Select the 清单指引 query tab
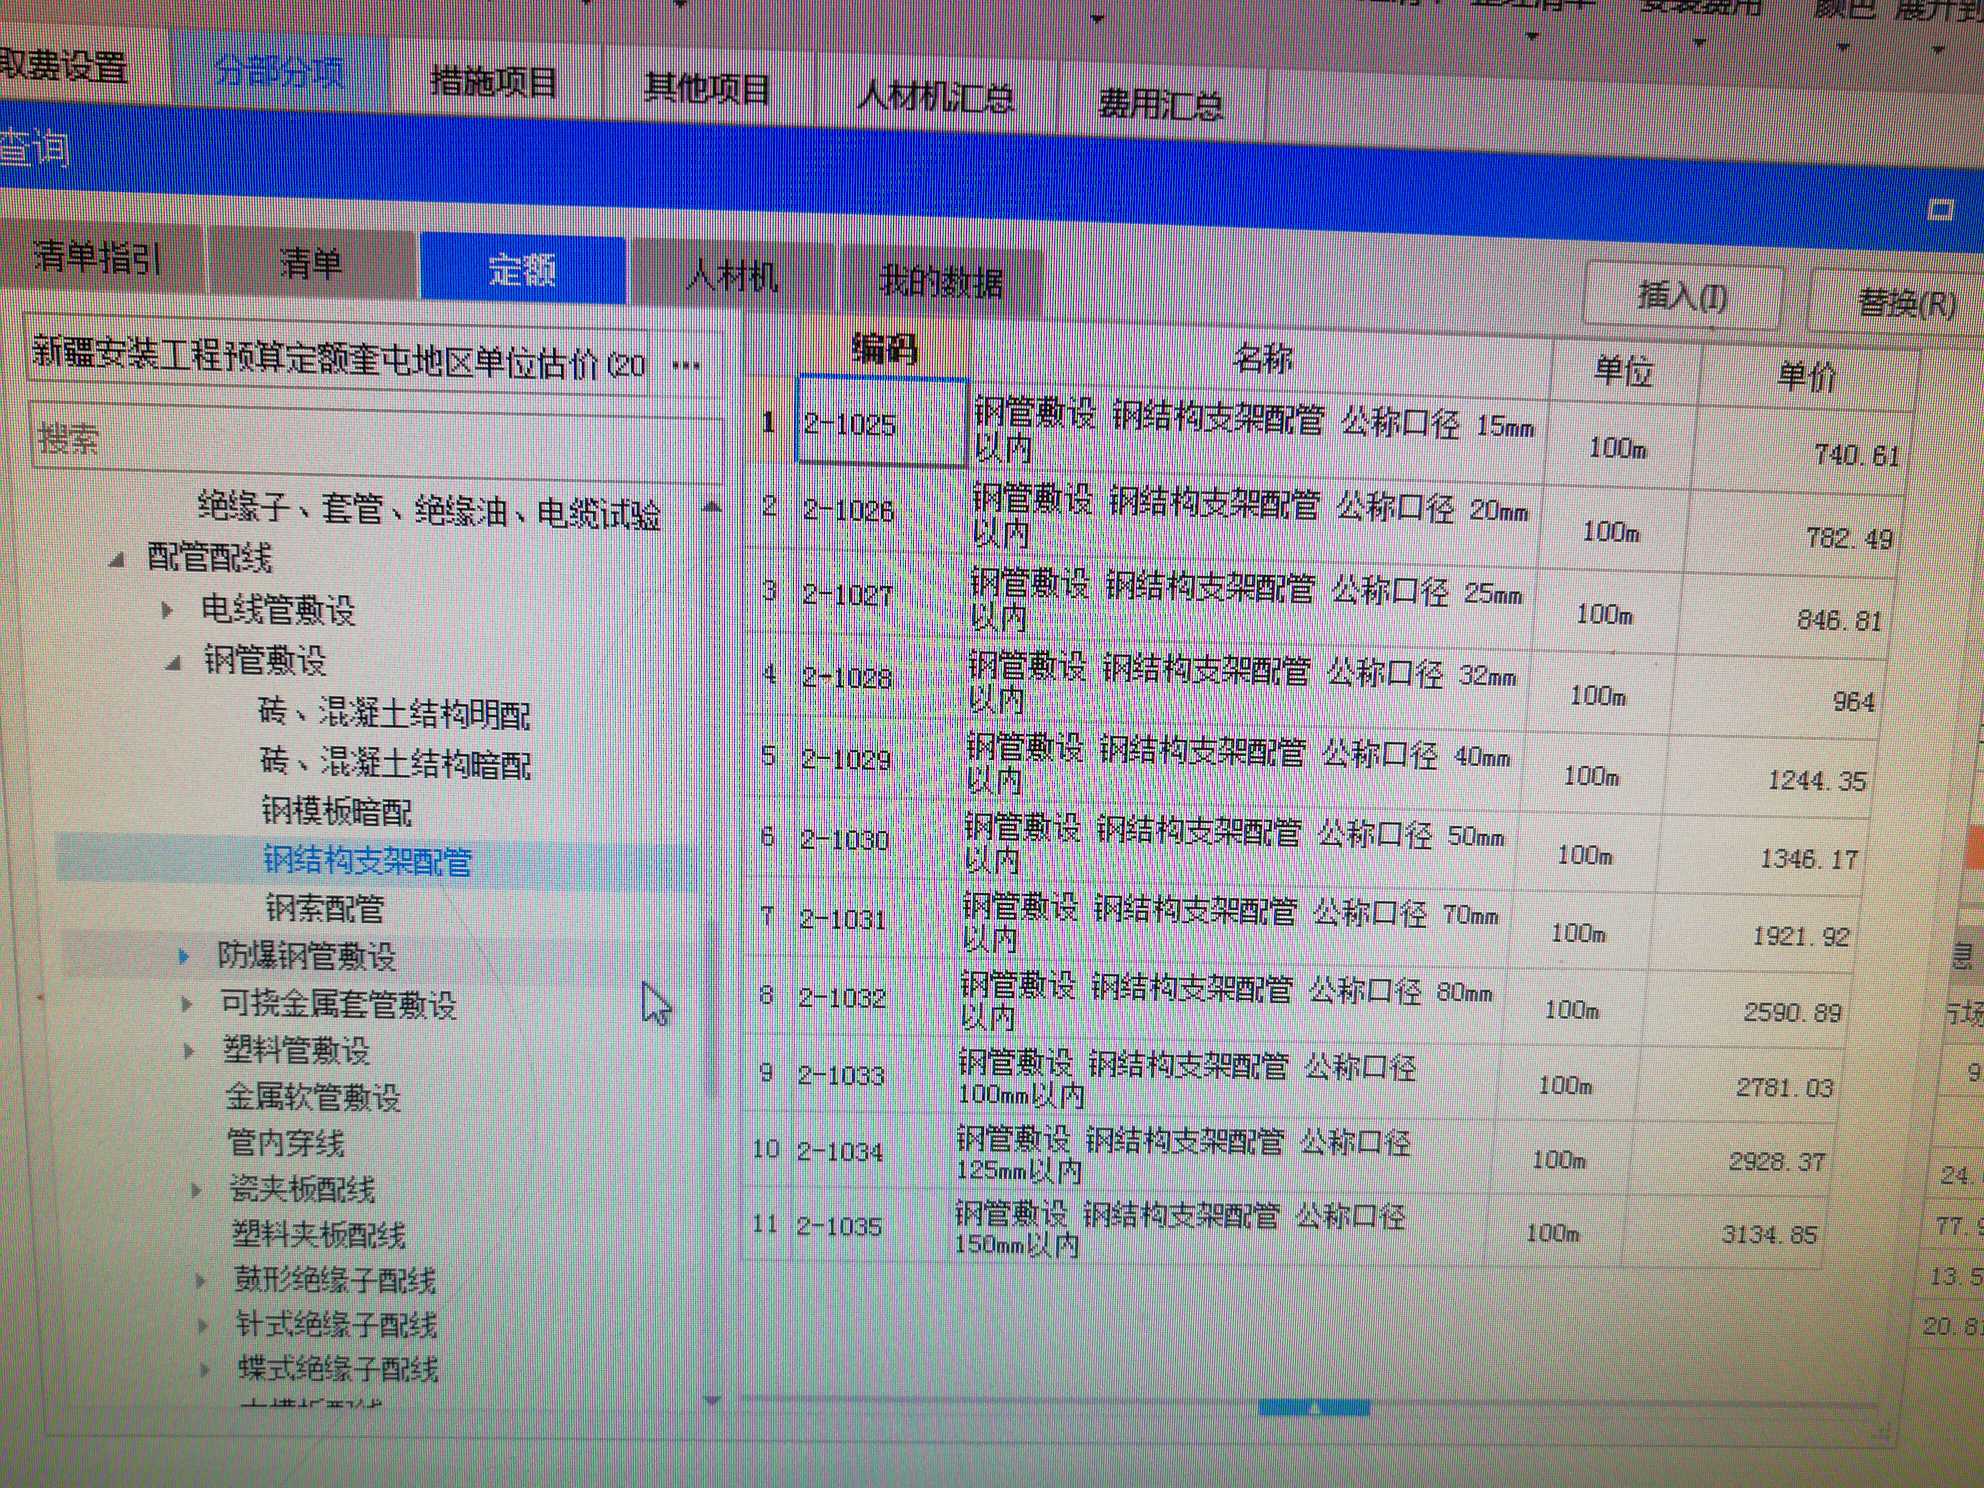Image resolution: width=1984 pixels, height=1488 pixels. pos(97,258)
